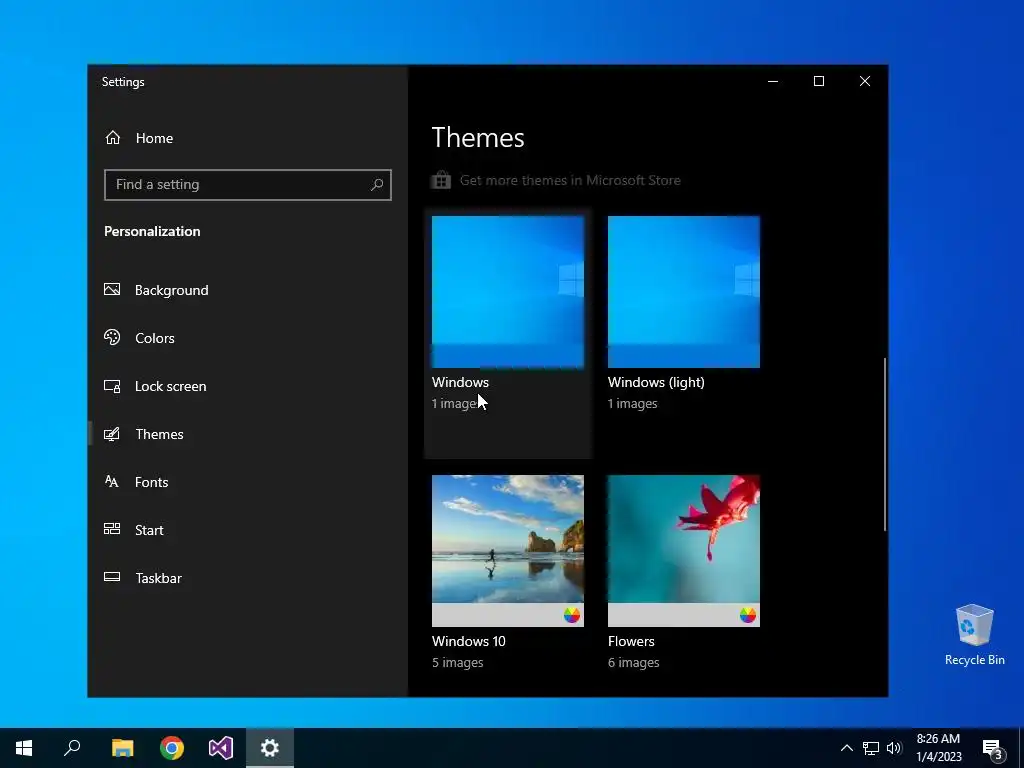Click "6 images" under Flowers
This screenshot has height=768, width=1024.
633,662
